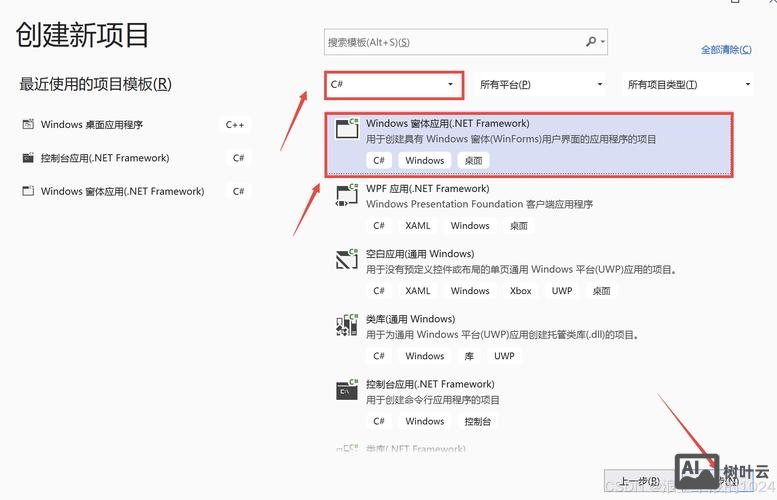Select recent template 控制台应用(.NET Framework)
Viewport: 777px width, 500px height.
pos(105,158)
